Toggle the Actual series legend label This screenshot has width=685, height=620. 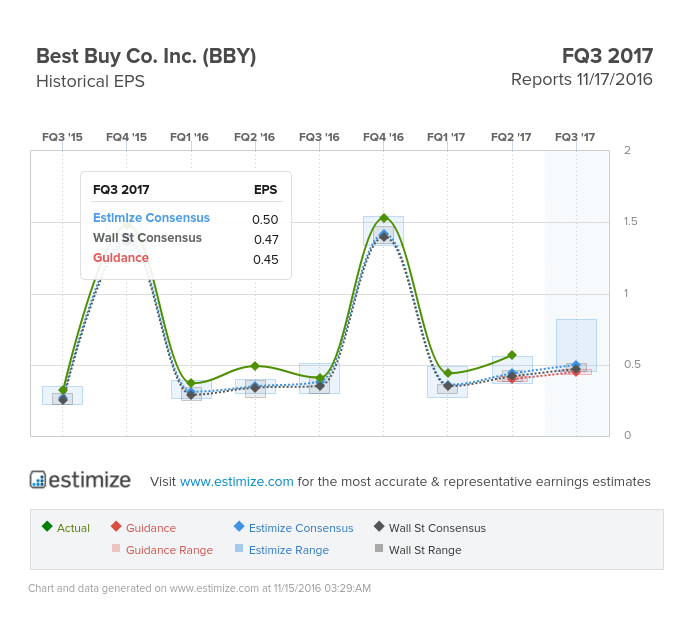(73, 528)
